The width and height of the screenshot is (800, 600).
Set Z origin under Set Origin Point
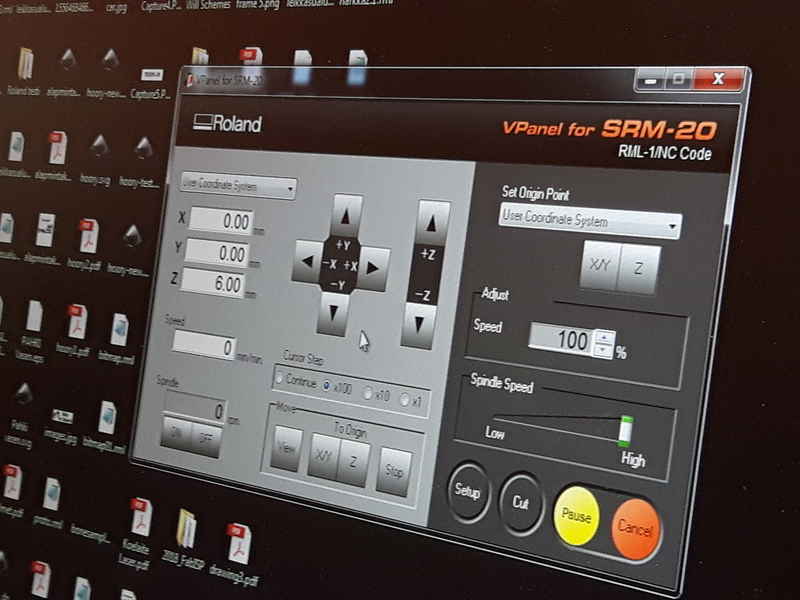(x=638, y=269)
